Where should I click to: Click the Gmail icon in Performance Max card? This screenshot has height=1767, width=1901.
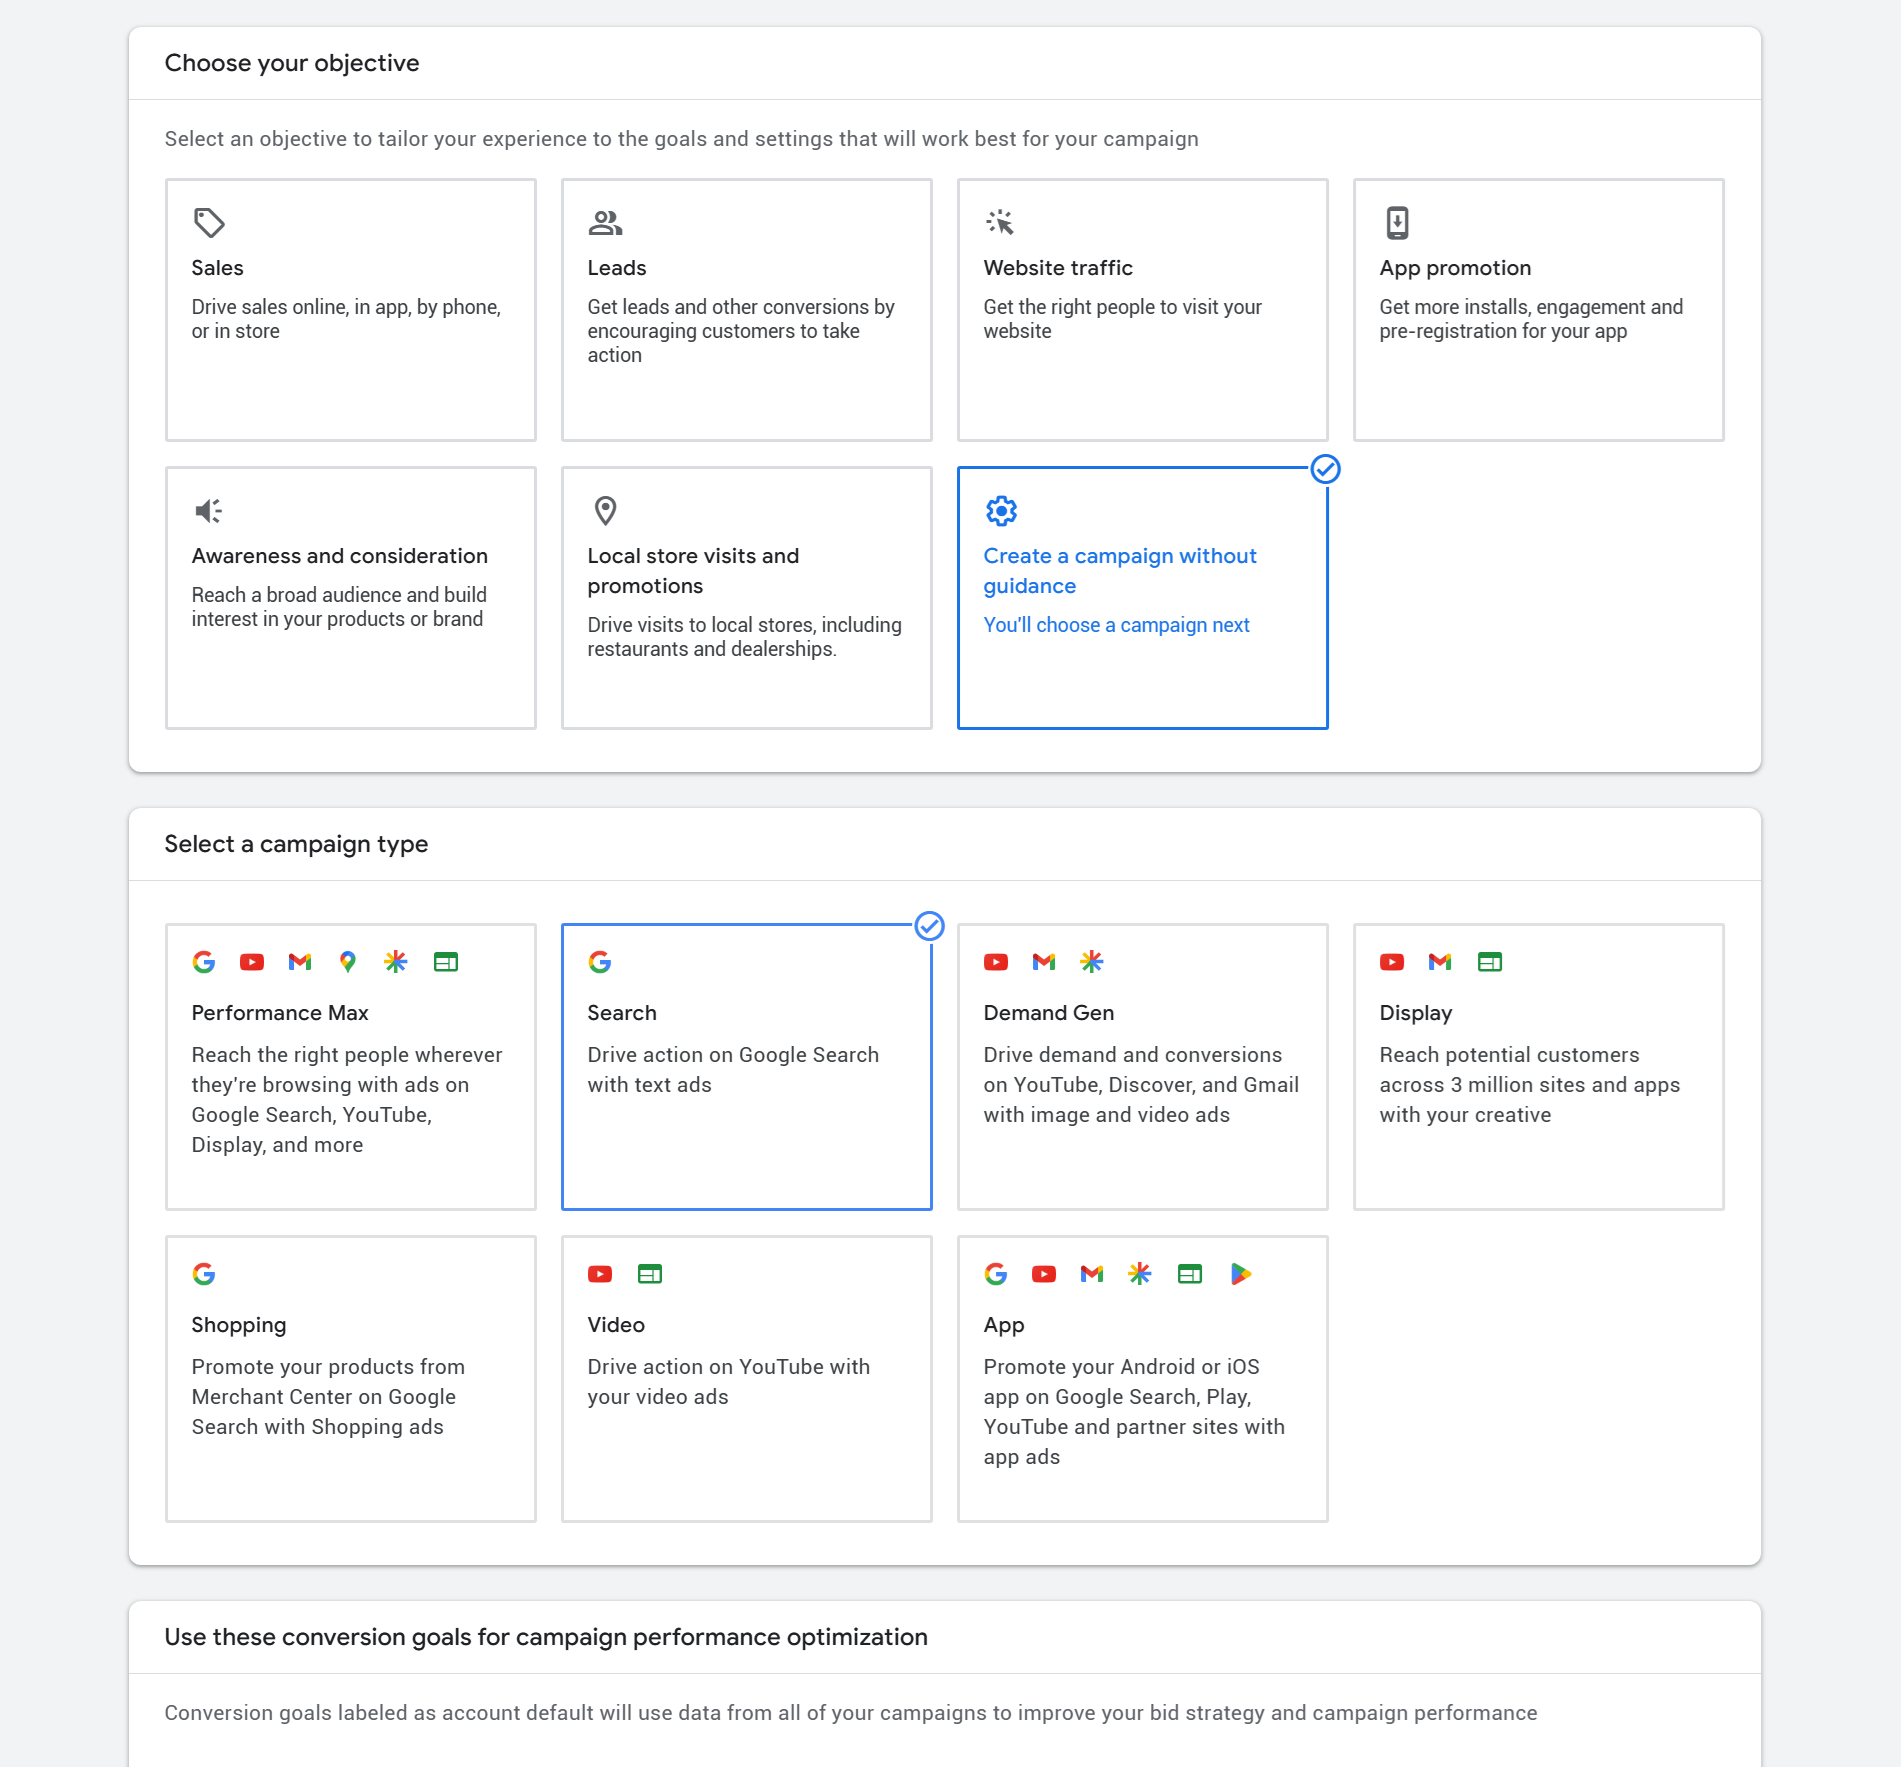[300, 962]
